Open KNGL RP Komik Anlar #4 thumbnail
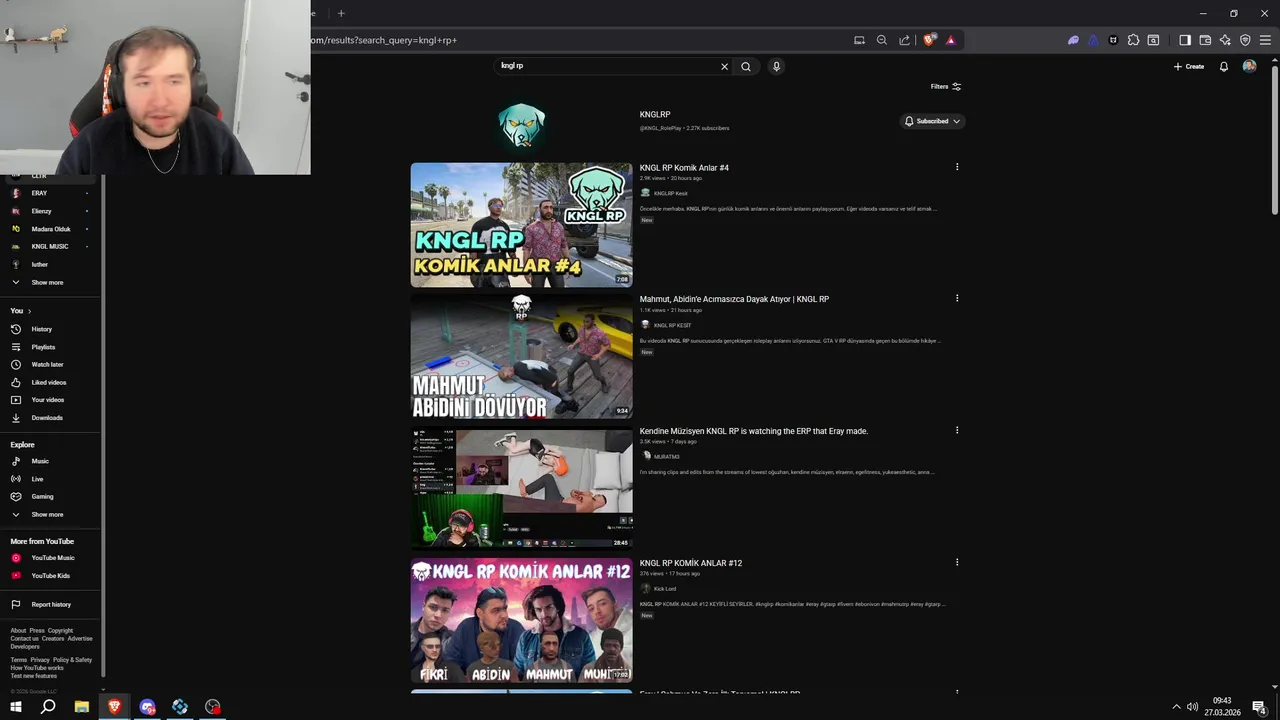Image resolution: width=1280 pixels, height=720 pixels. click(x=521, y=225)
